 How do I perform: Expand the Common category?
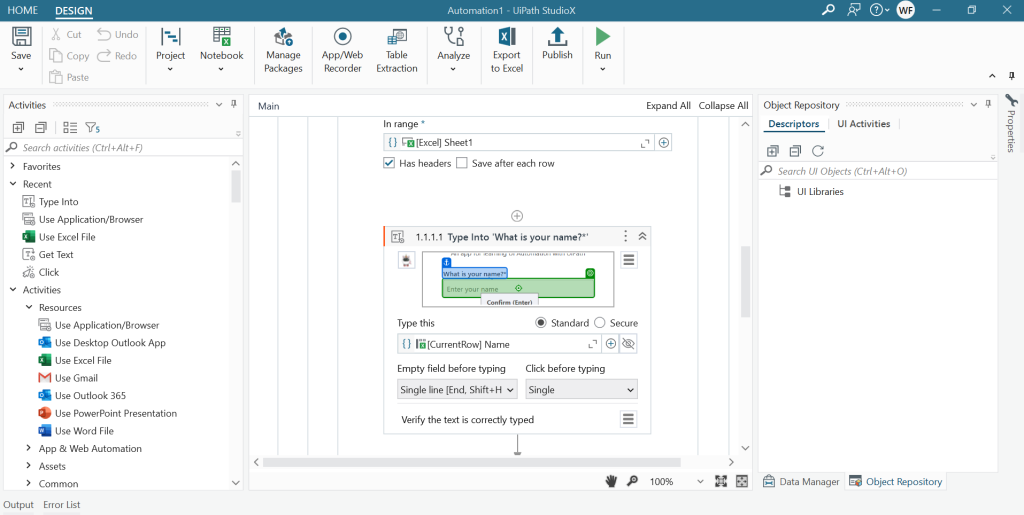tap(29, 484)
